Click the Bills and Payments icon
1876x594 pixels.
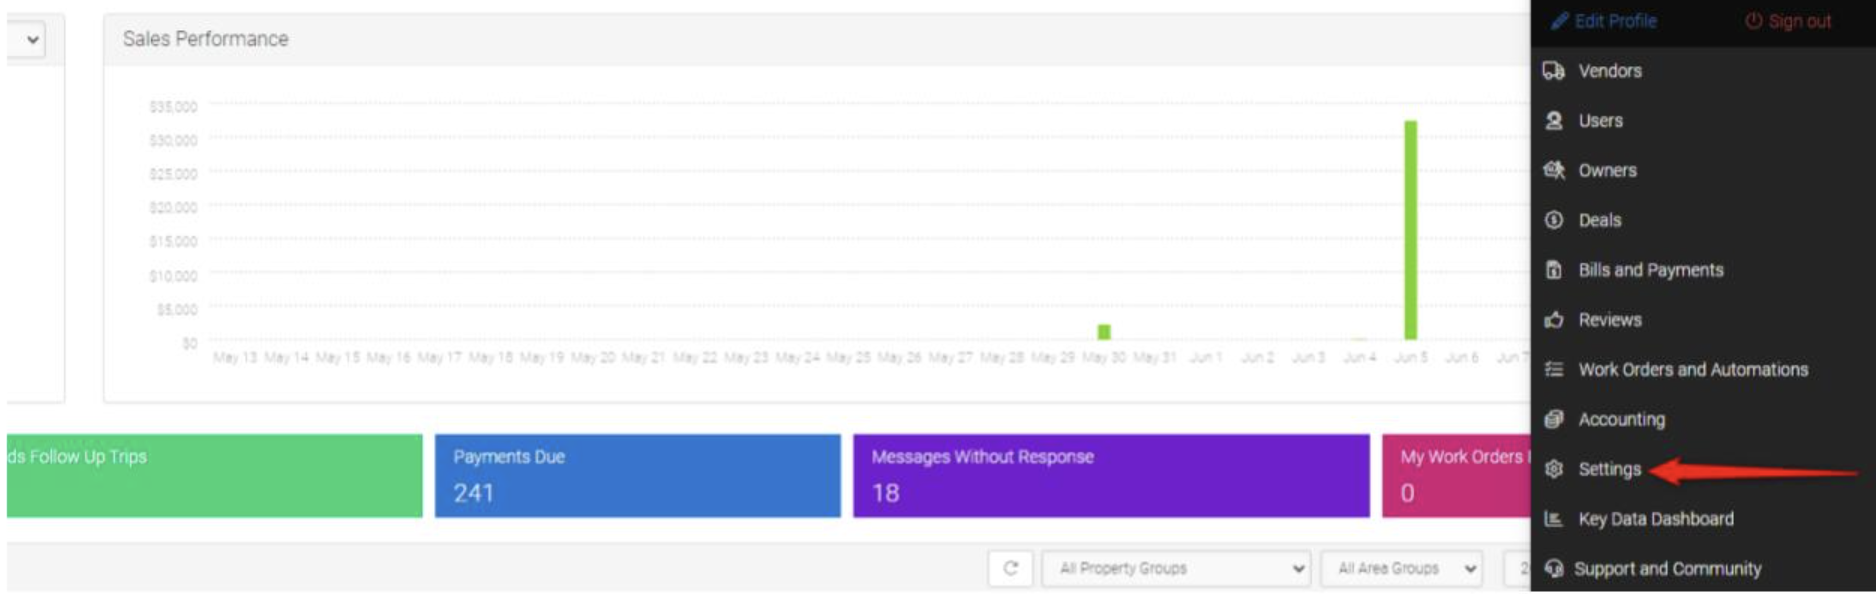(x=1553, y=270)
